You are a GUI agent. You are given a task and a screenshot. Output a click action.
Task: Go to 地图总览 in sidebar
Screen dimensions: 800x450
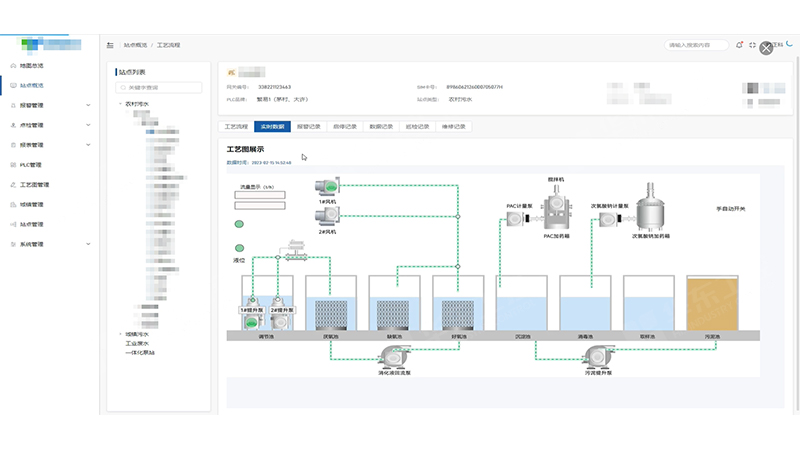(x=32, y=65)
